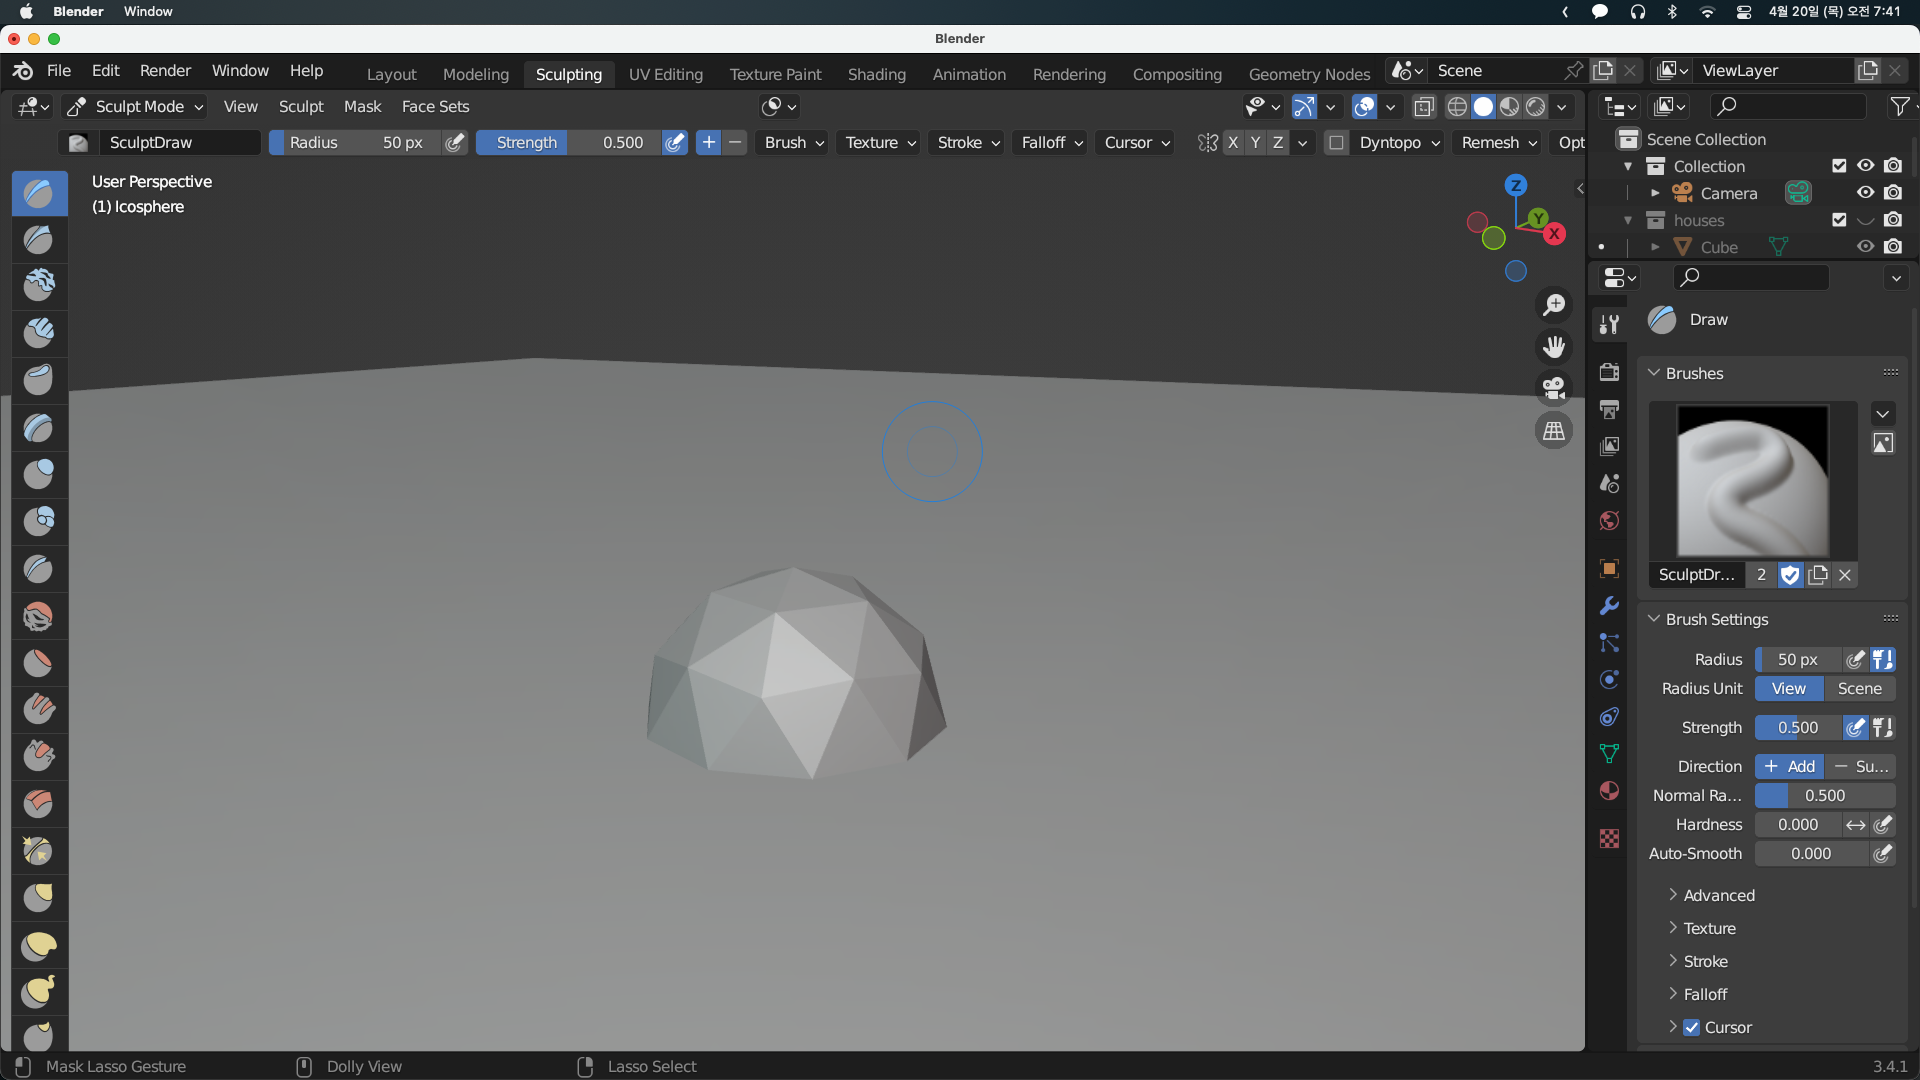Adjust the Normal Radius slider
The image size is (1920, 1080).
coord(1825,795)
